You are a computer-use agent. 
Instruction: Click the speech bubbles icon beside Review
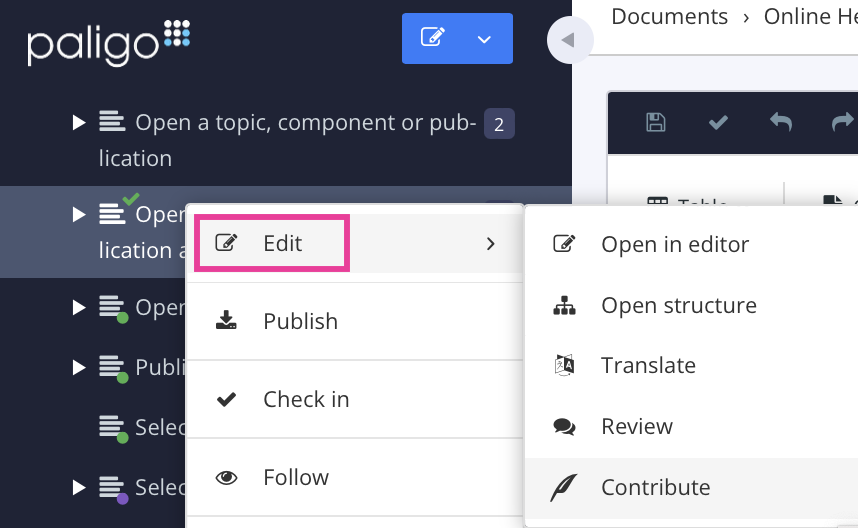point(564,427)
